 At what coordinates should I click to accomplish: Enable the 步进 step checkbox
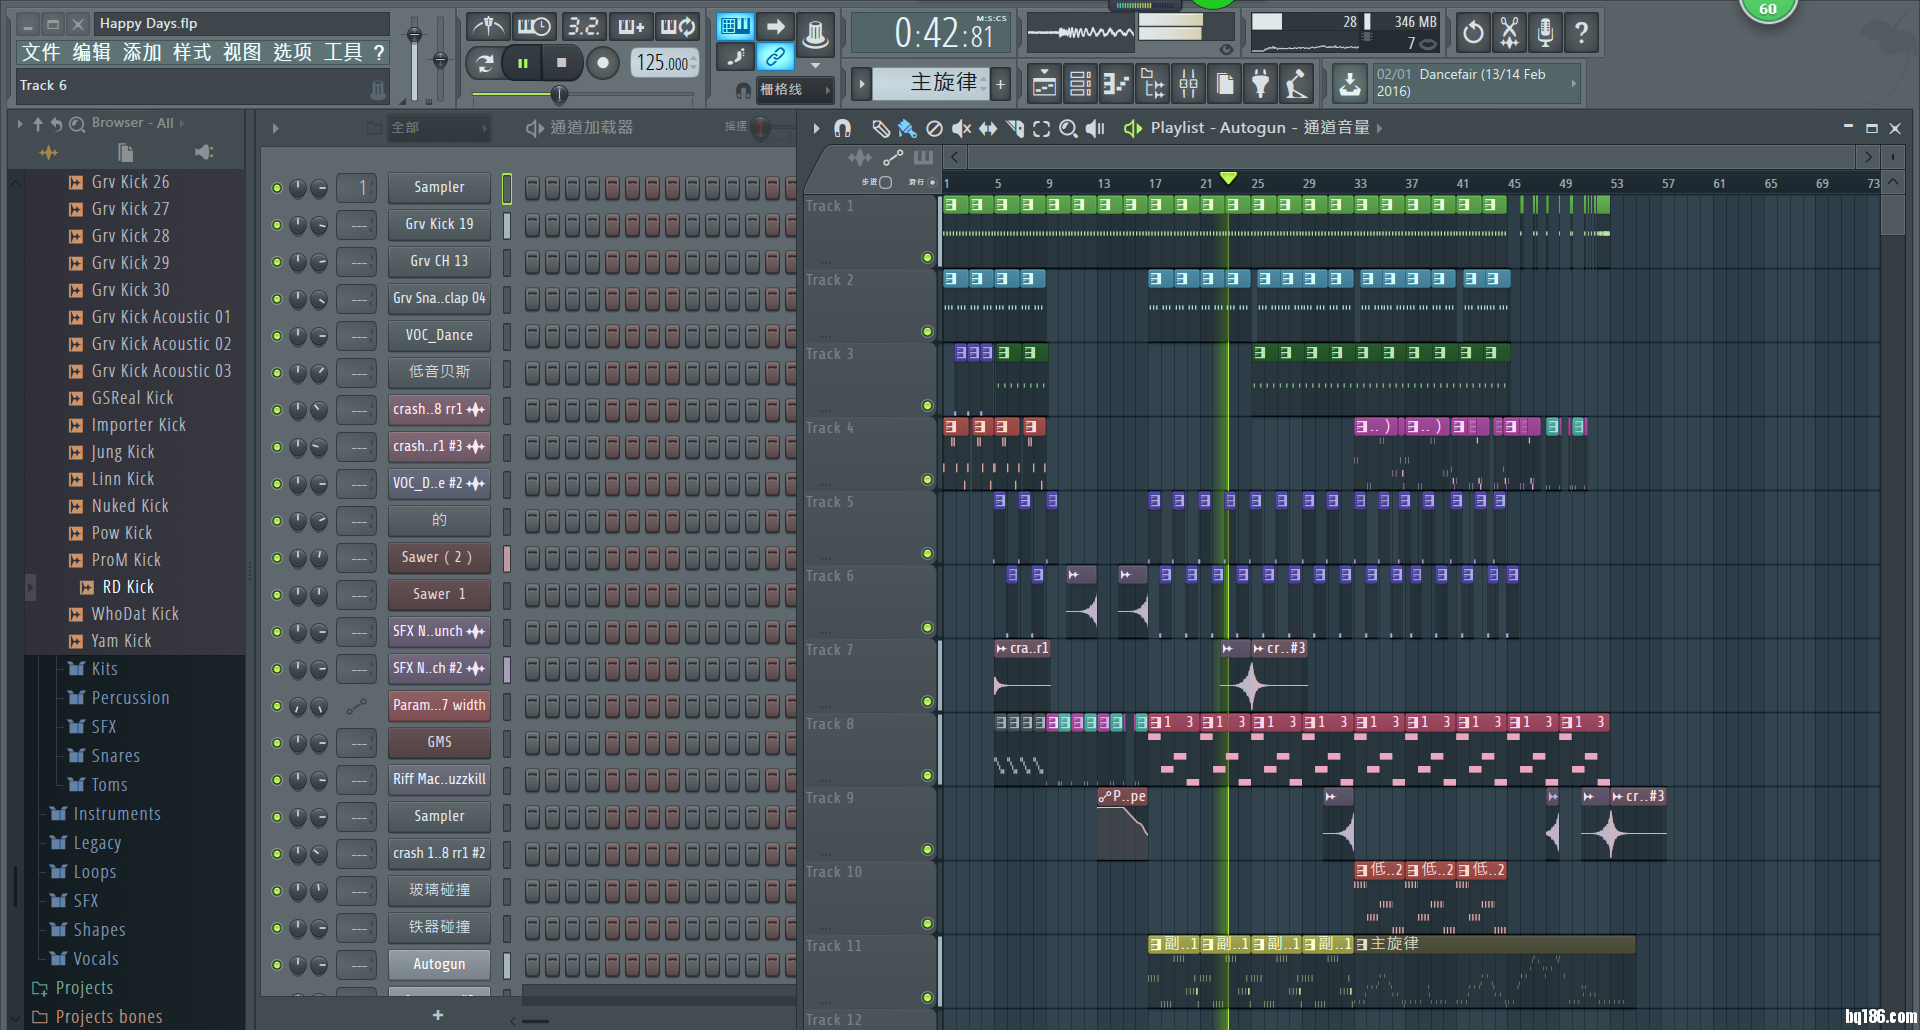click(885, 183)
